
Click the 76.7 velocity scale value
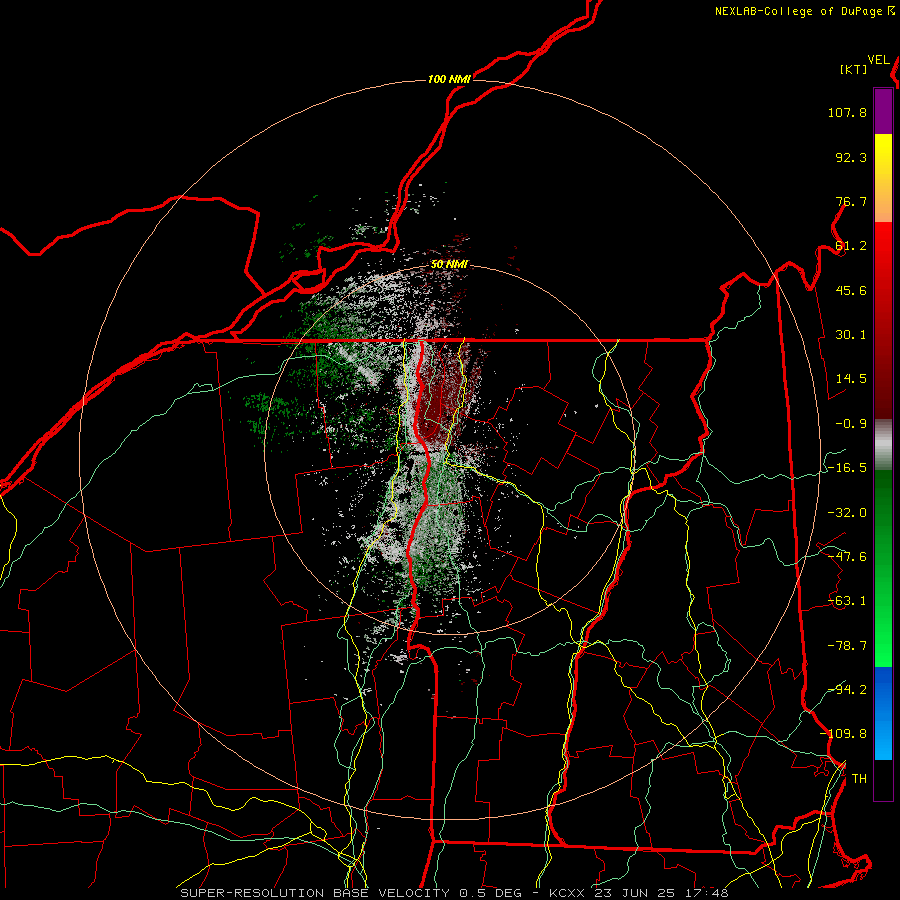(851, 201)
